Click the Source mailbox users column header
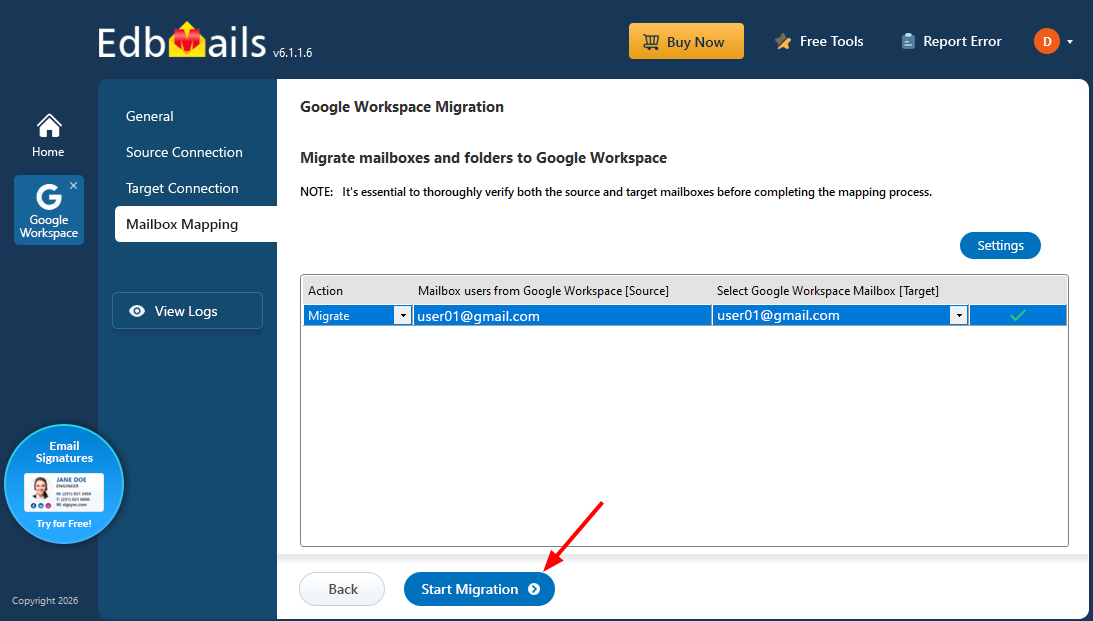Viewport: 1093px width, 621px height. point(543,291)
